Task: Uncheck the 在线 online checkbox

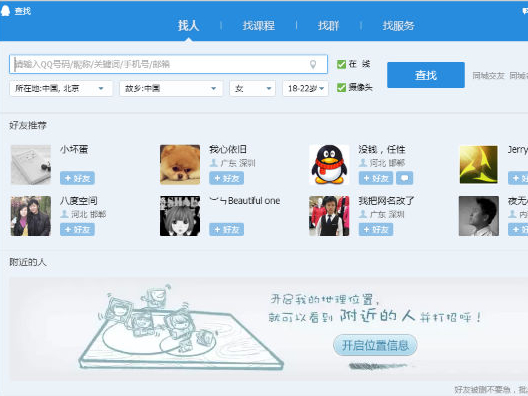Action: tap(341, 64)
